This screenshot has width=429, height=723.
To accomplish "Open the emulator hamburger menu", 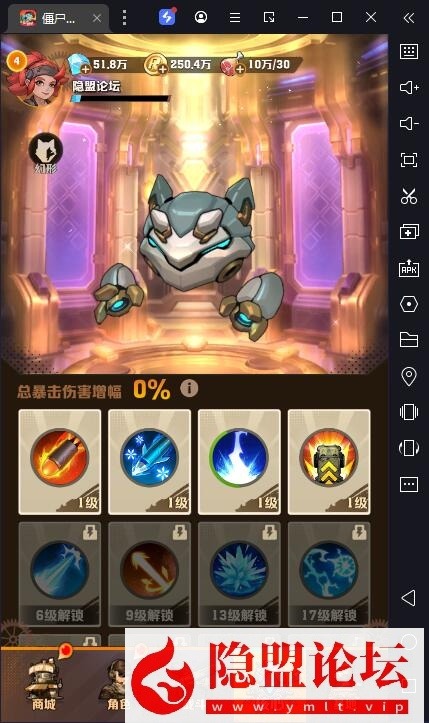I will (235, 18).
